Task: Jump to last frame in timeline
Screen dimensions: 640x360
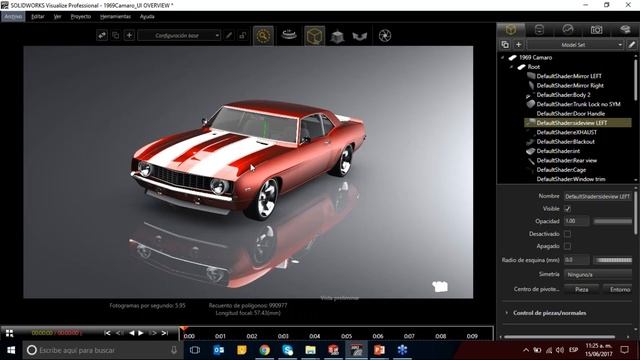Action: pos(164,333)
